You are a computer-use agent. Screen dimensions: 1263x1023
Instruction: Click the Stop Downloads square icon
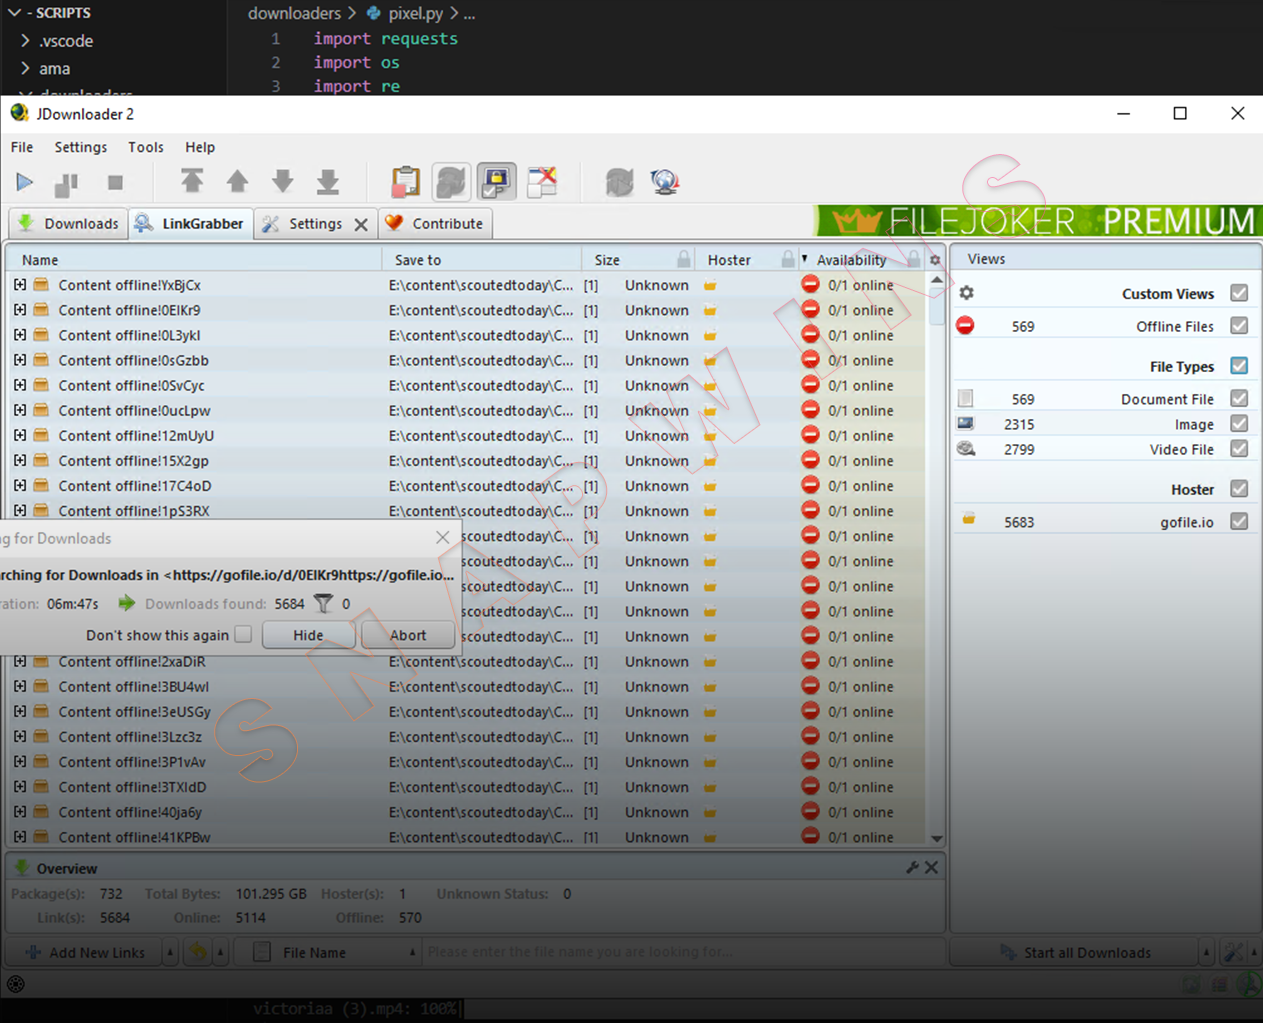pos(115,182)
